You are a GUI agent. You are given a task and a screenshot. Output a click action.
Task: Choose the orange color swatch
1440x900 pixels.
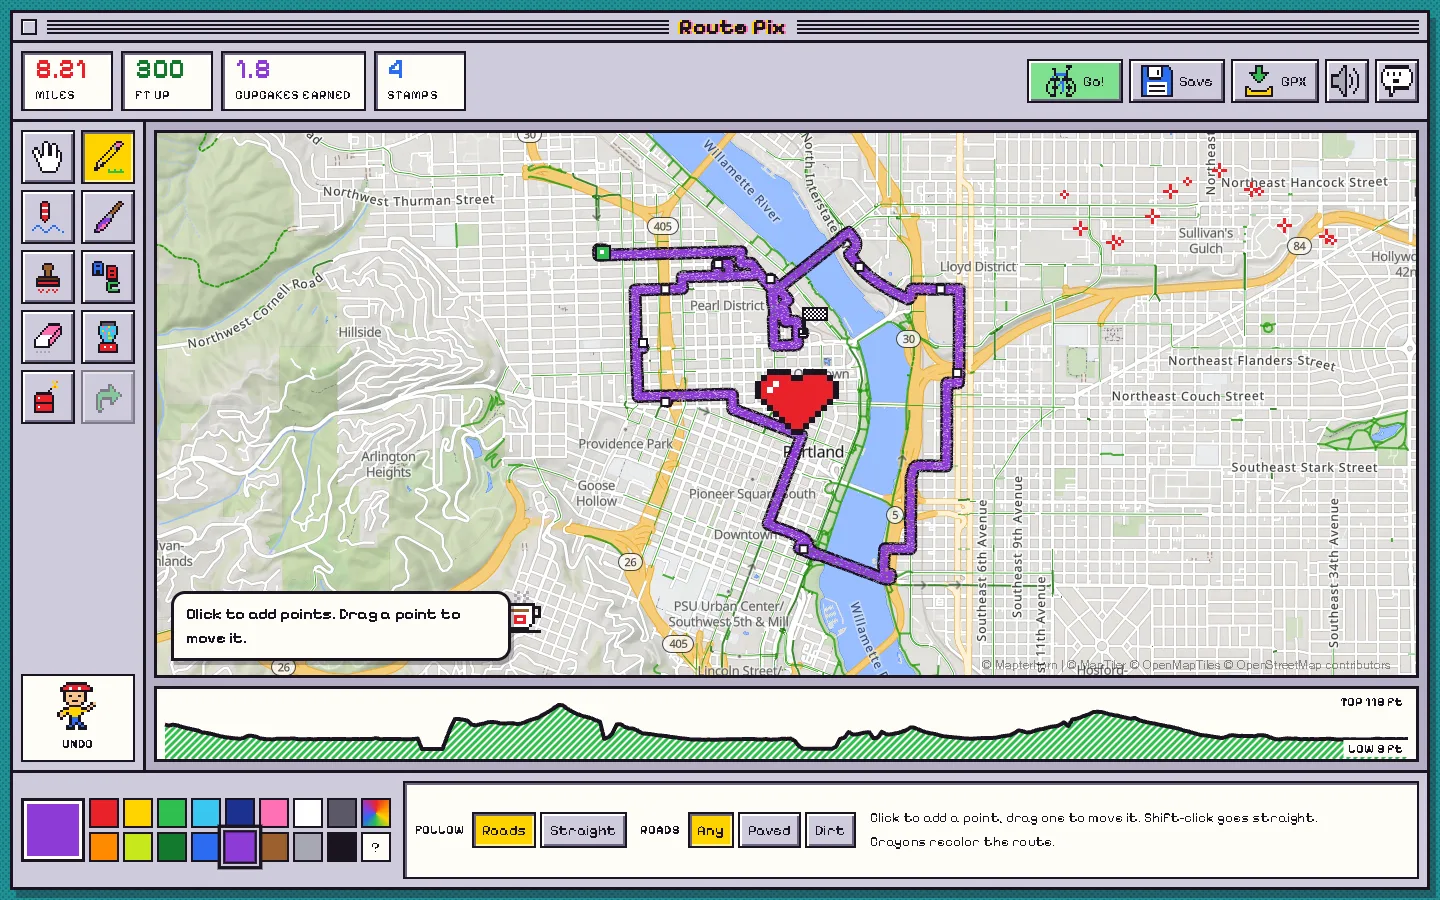click(x=104, y=847)
